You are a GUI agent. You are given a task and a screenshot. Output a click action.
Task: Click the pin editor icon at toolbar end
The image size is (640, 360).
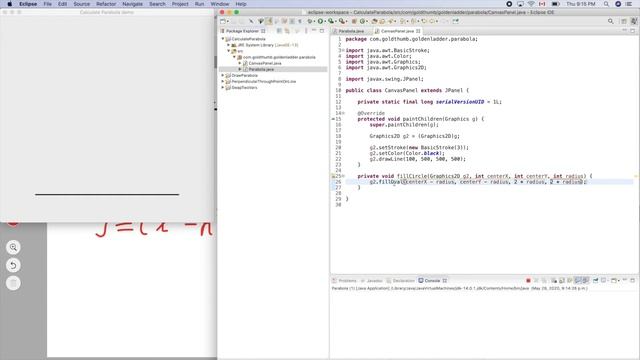pos(456,21)
